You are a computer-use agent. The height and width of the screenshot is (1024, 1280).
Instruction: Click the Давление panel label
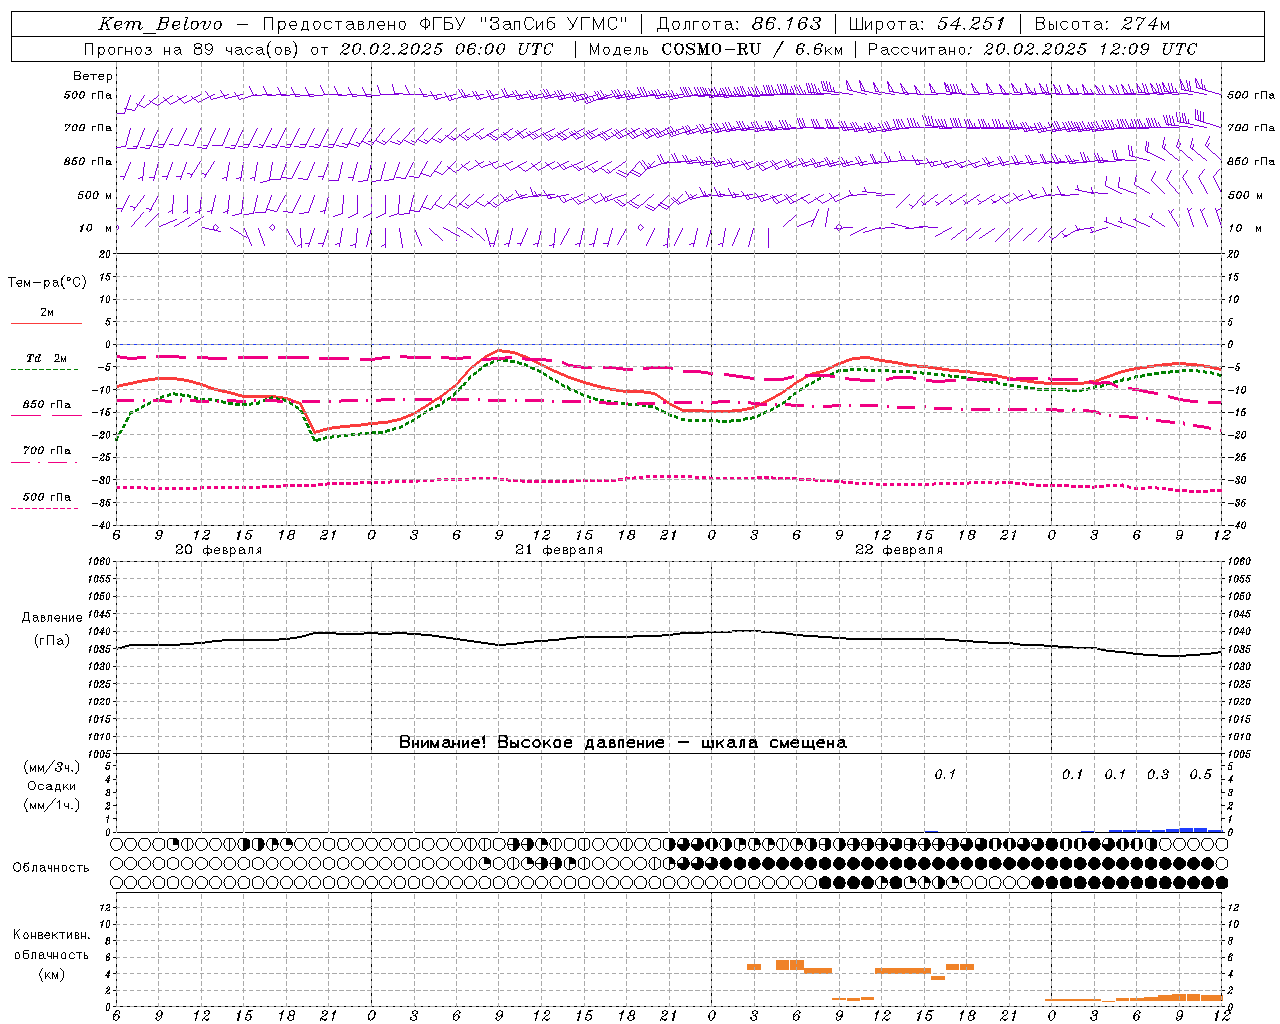[x=52, y=618]
